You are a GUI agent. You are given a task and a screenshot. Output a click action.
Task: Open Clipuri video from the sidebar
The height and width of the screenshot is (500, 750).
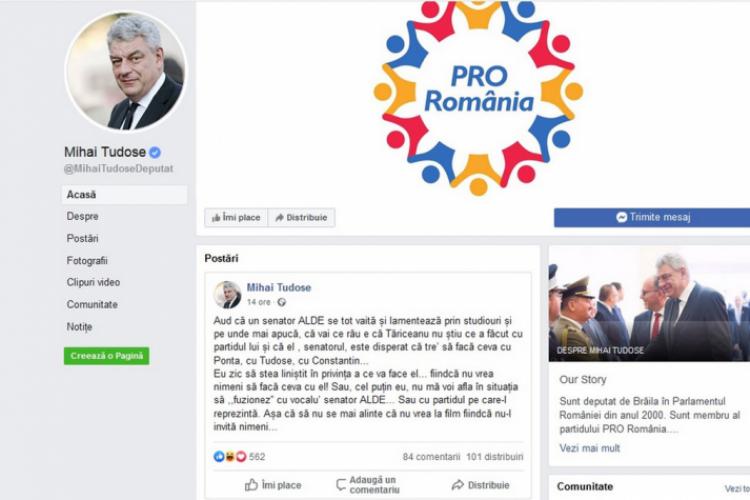(x=93, y=282)
